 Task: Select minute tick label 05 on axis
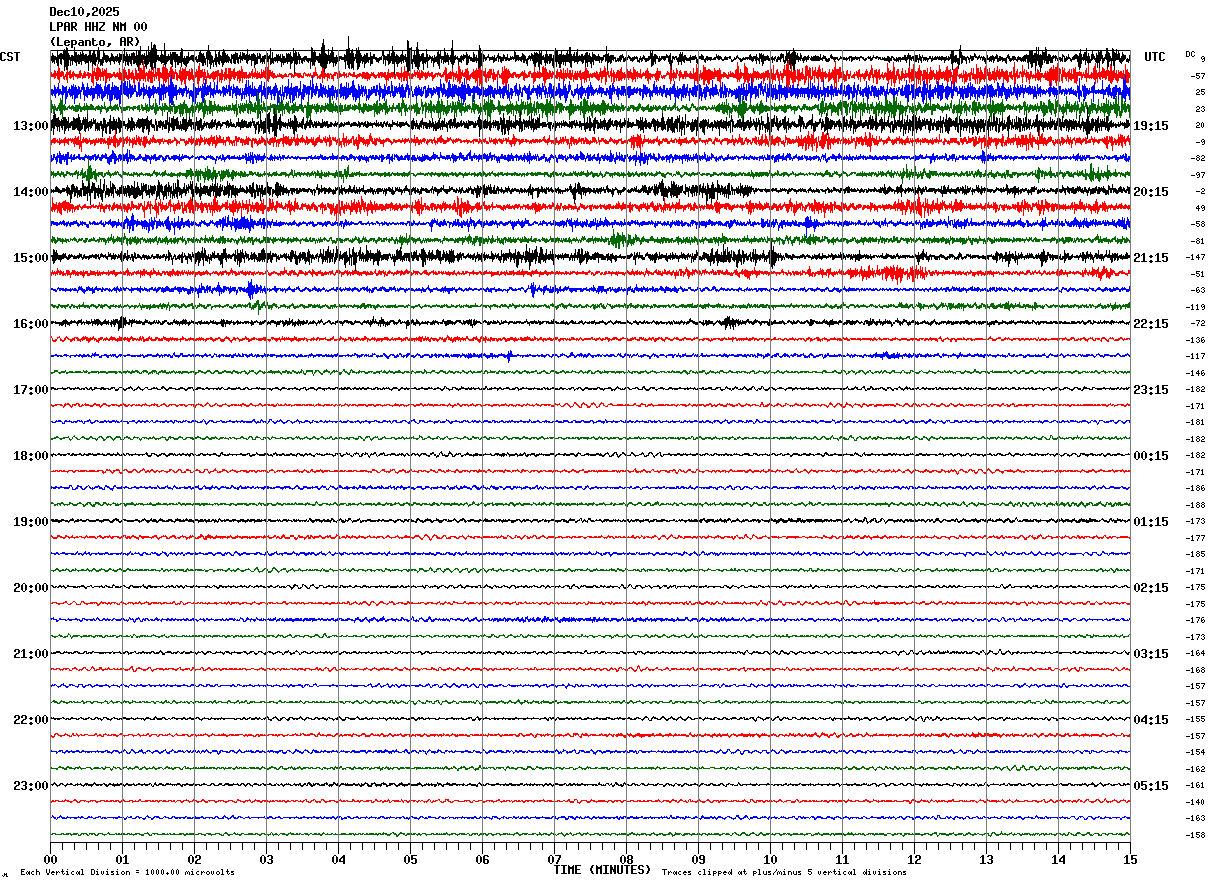[410, 859]
